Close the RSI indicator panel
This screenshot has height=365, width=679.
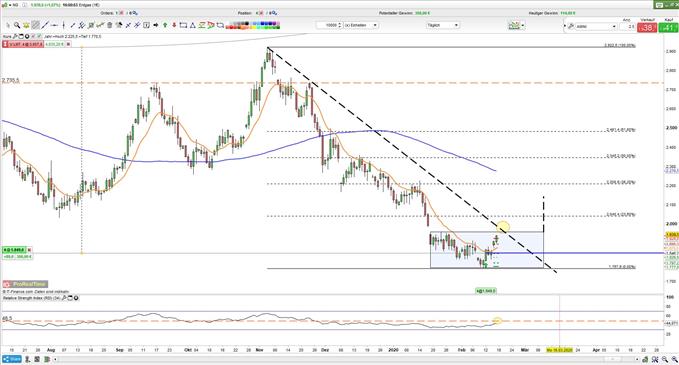coord(76,298)
